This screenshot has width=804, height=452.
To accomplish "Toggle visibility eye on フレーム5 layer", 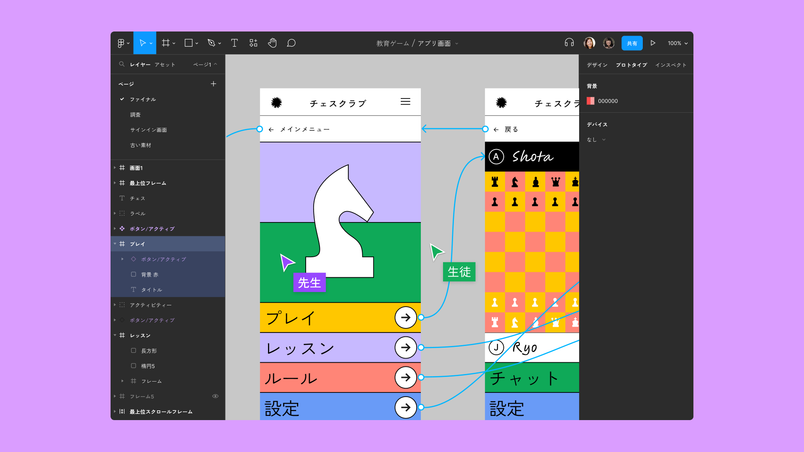I will tap(215, 396).
